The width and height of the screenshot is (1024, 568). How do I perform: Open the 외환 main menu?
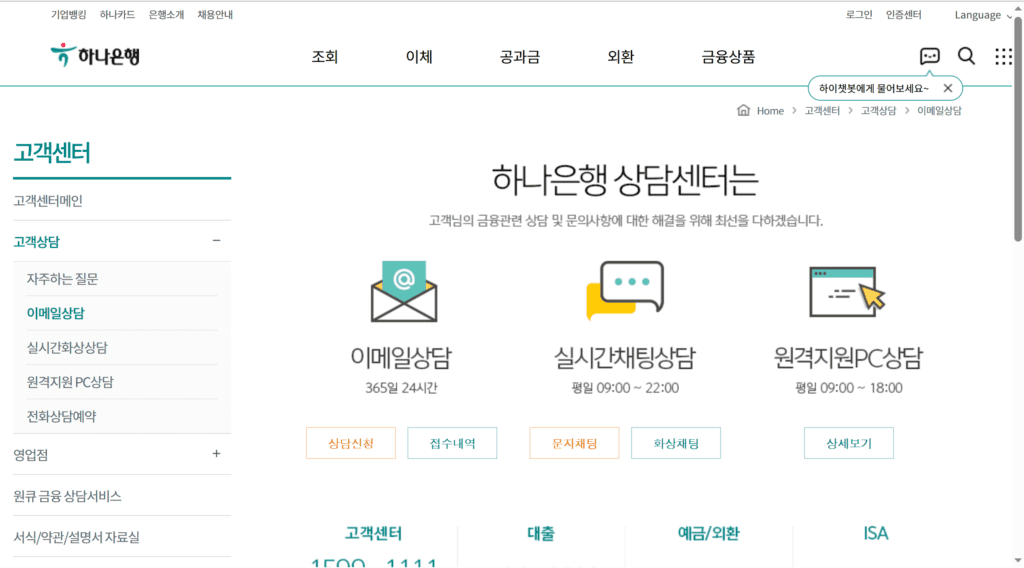click(620, 57)
